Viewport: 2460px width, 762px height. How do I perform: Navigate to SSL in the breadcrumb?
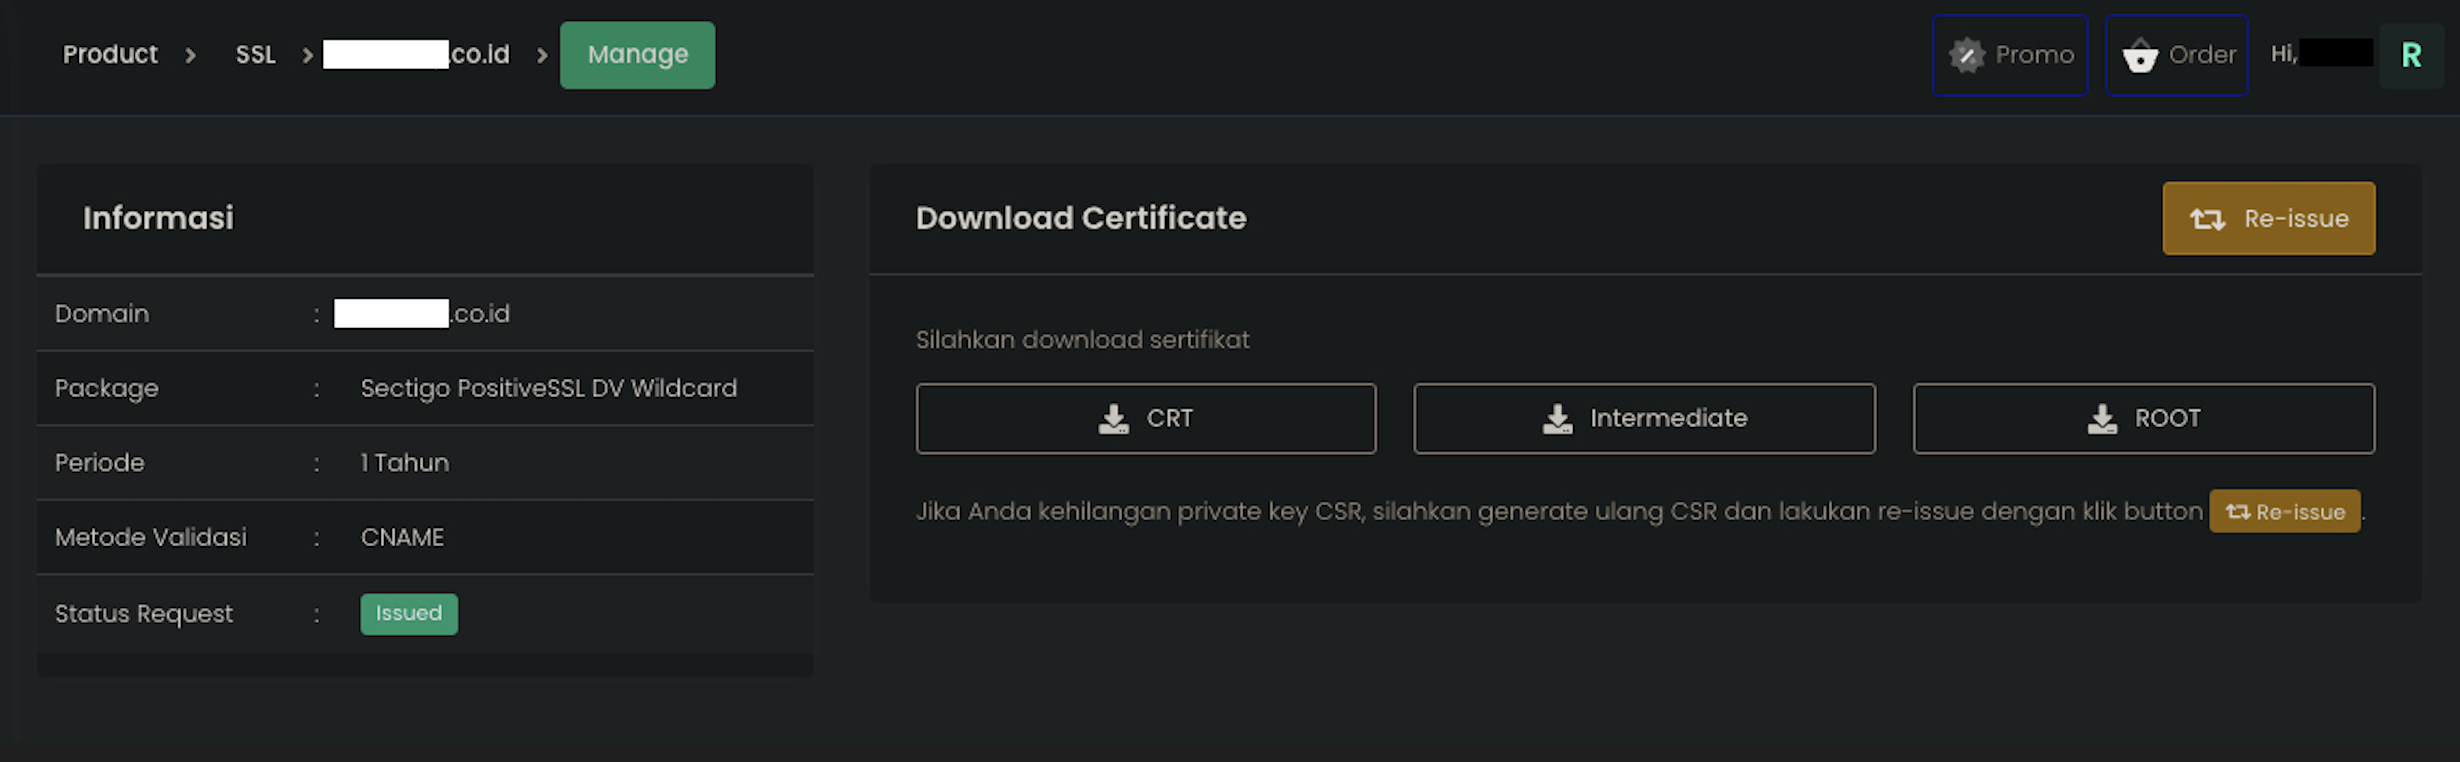click(x=255, y=55)
